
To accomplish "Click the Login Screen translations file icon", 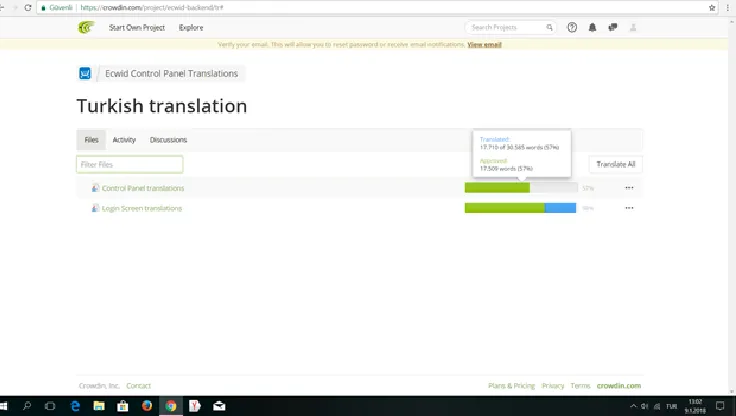I will (x=95, y=208).
